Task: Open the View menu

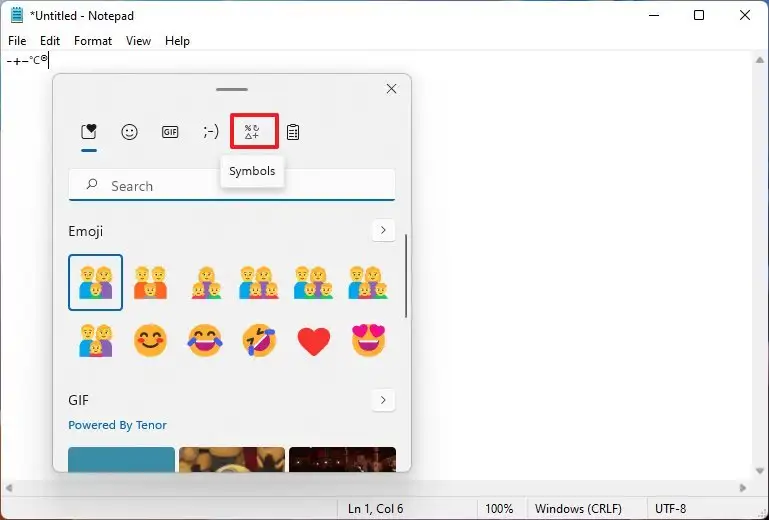Action: [138, 41]
